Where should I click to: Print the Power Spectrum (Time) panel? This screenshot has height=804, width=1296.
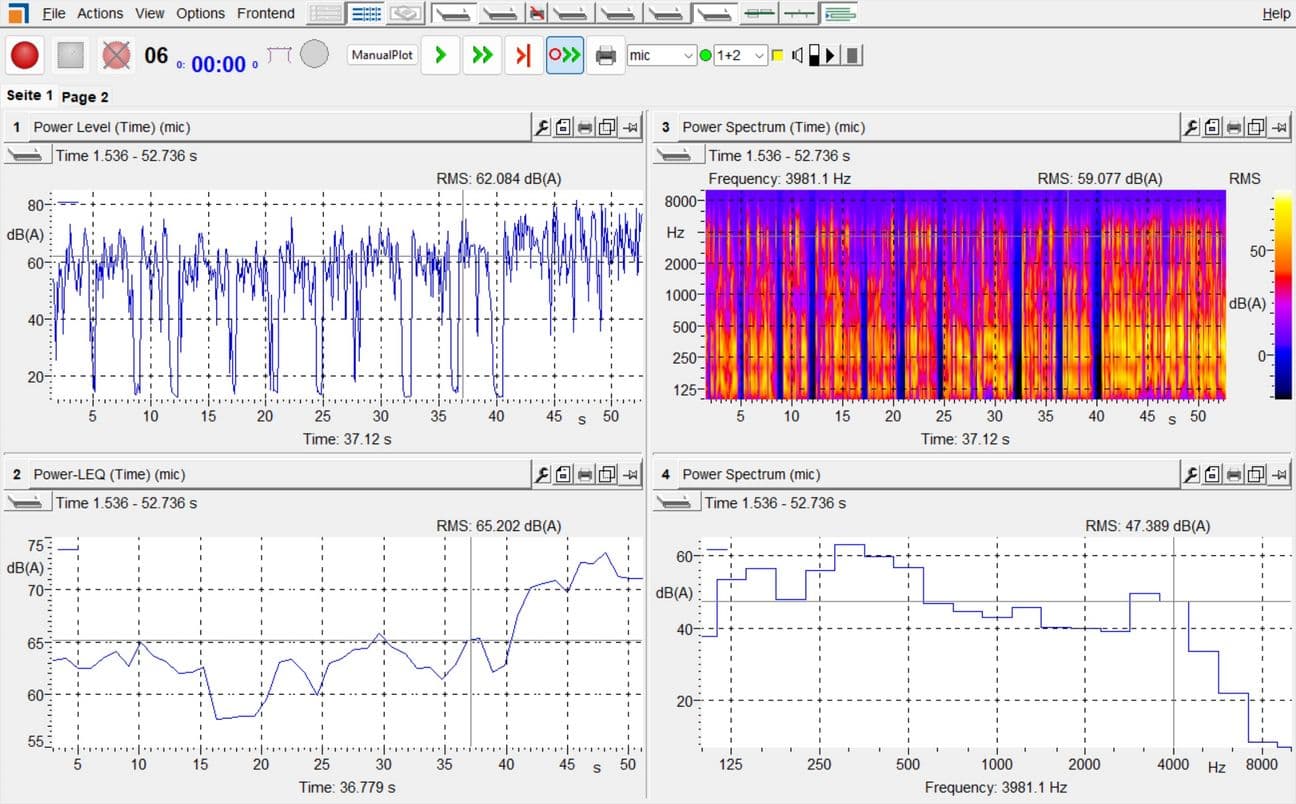1234,127
